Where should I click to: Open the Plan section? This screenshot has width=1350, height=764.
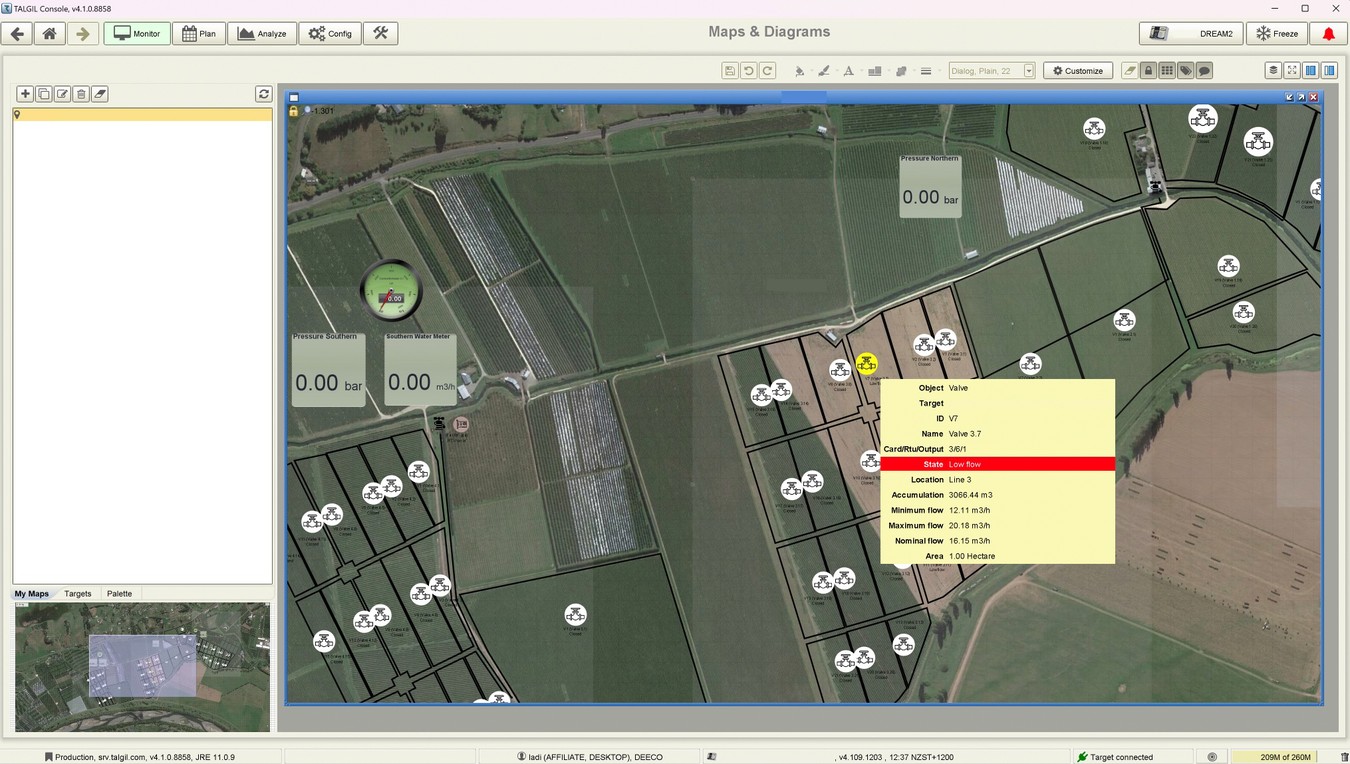click(199, 33)
